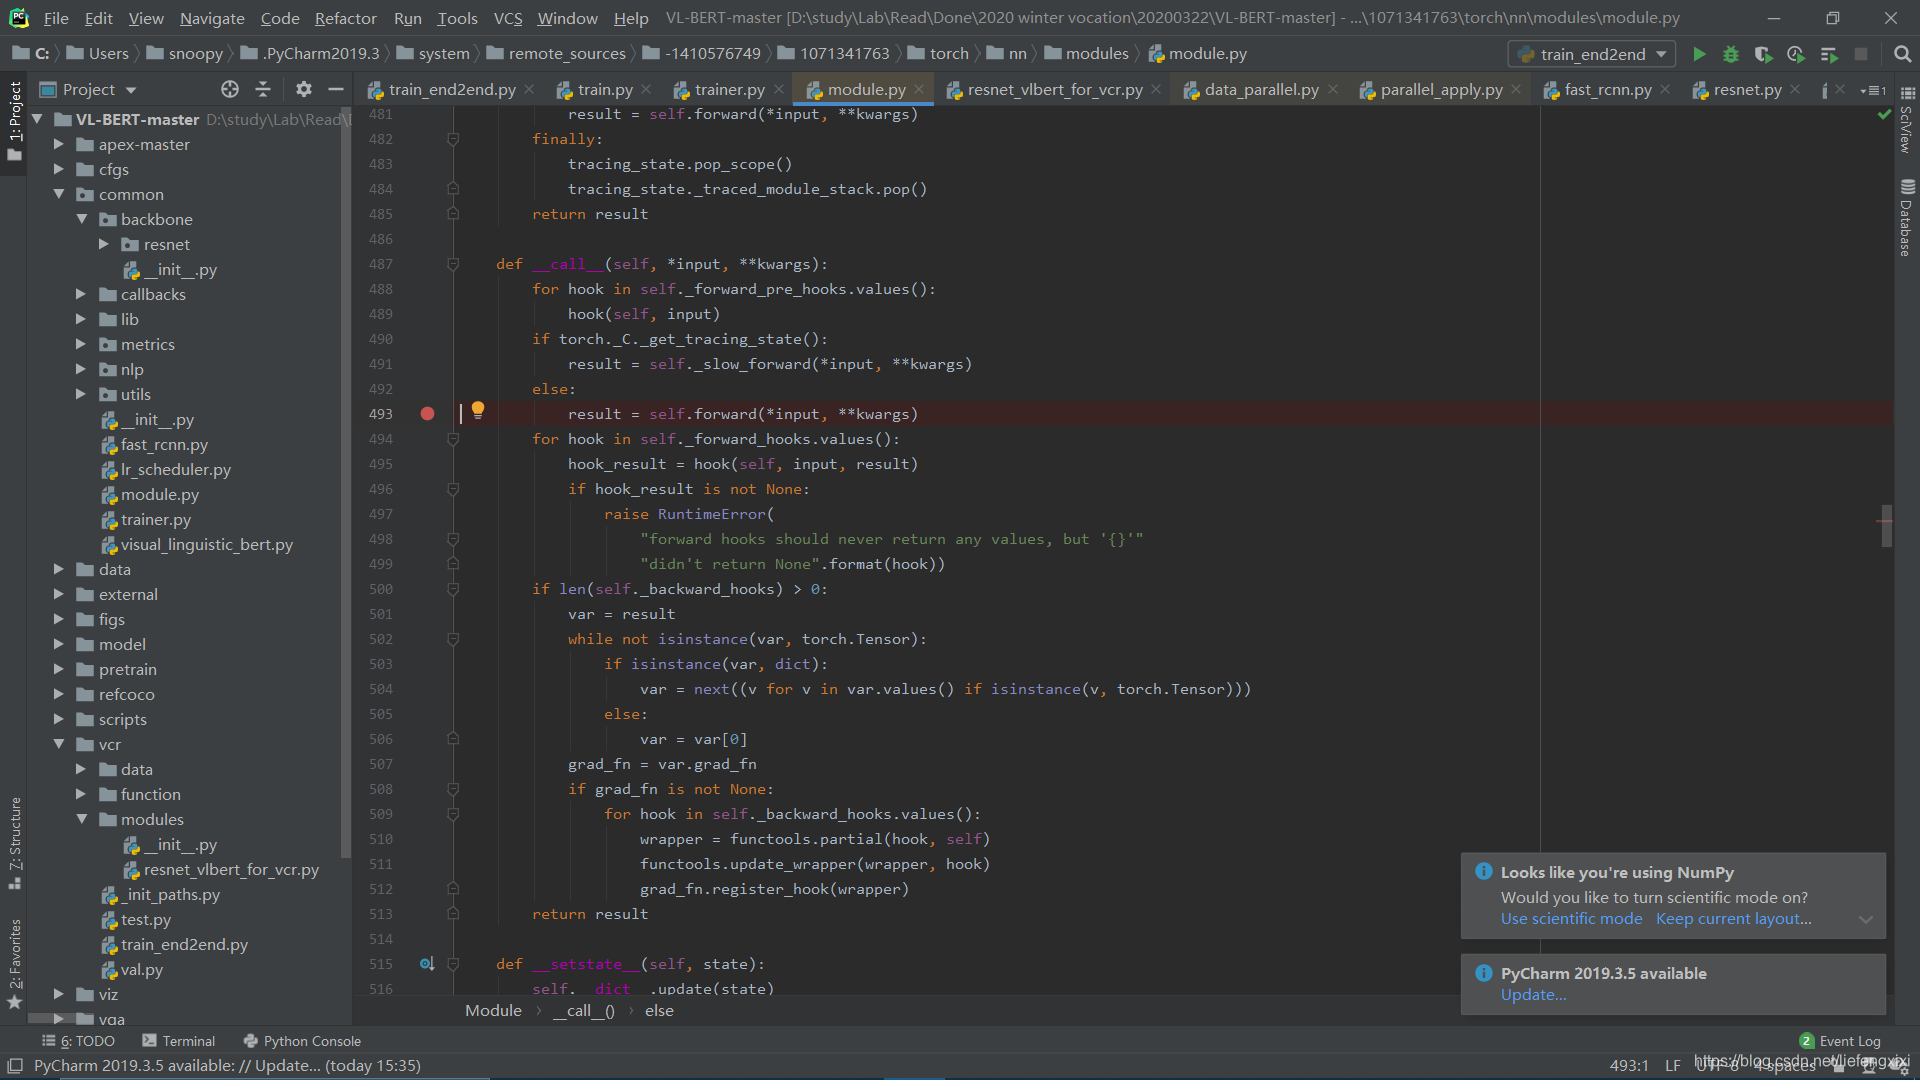Open the Refactor menu
The image size is (1920, 1080).
pyautogui.click(x=345, y=18)
